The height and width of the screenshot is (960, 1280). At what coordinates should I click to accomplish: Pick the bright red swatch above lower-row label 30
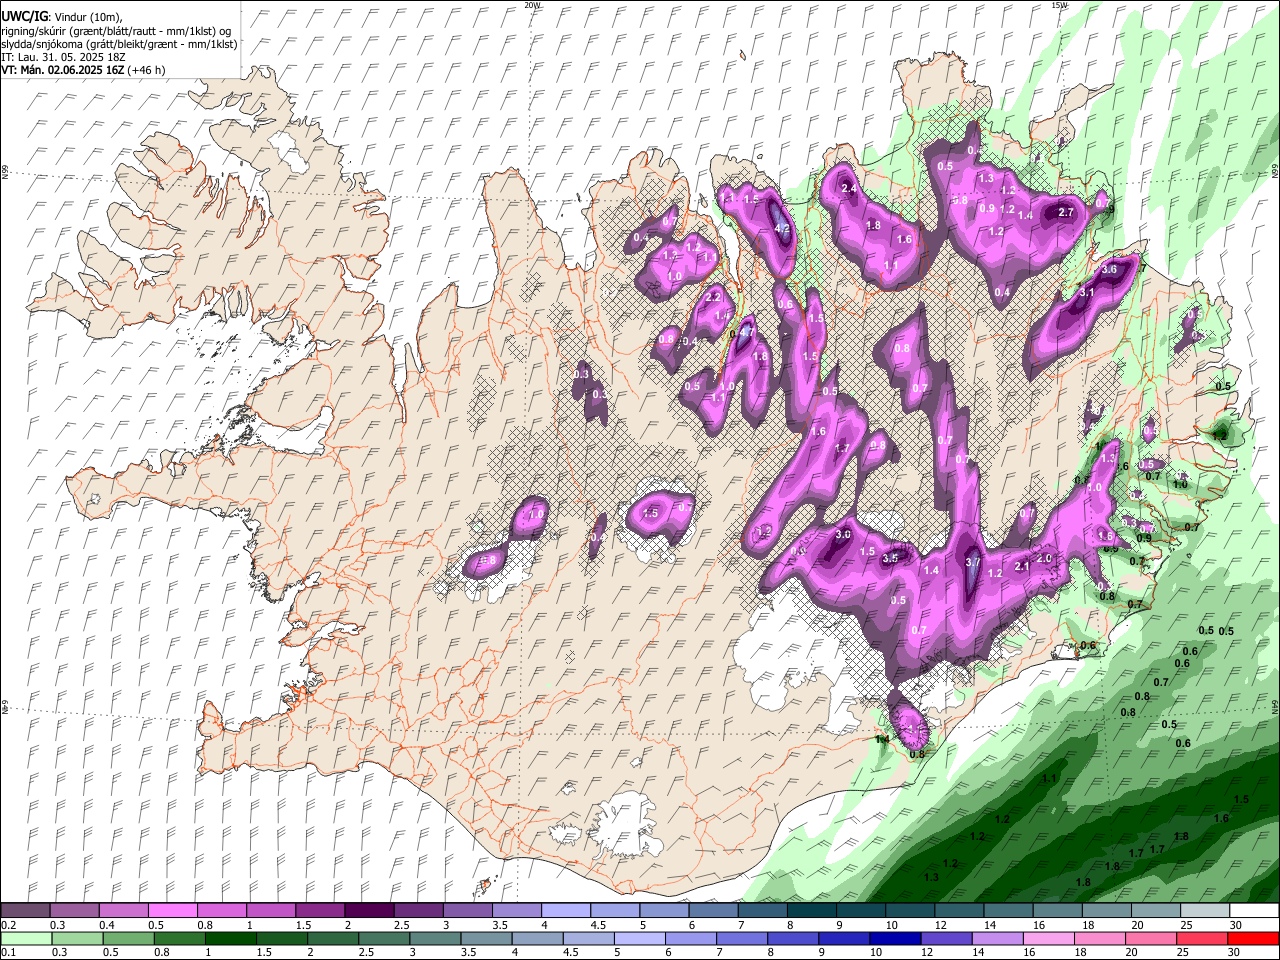click(1253, 938)
